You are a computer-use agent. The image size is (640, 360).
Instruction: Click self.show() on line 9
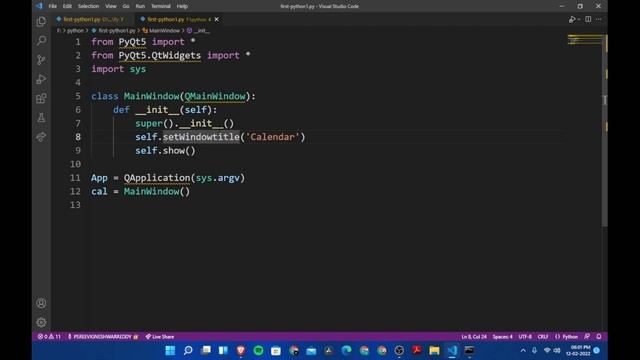[x=165, y=151]
